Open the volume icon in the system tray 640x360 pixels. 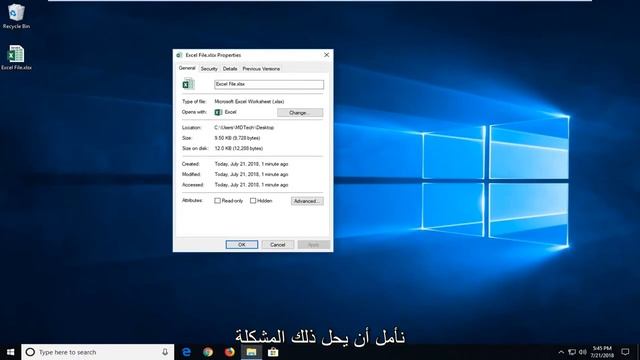pos(582,352)
